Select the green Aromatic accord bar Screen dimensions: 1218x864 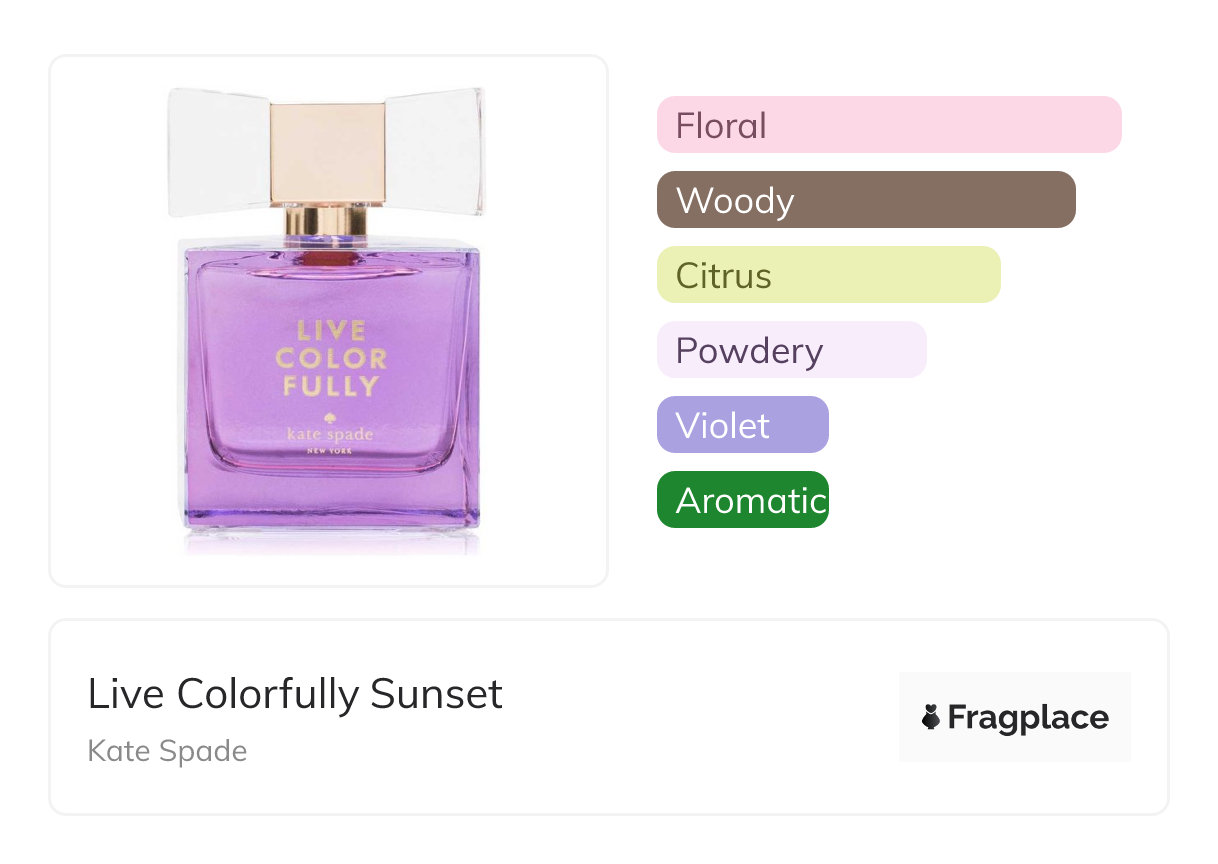742,500
